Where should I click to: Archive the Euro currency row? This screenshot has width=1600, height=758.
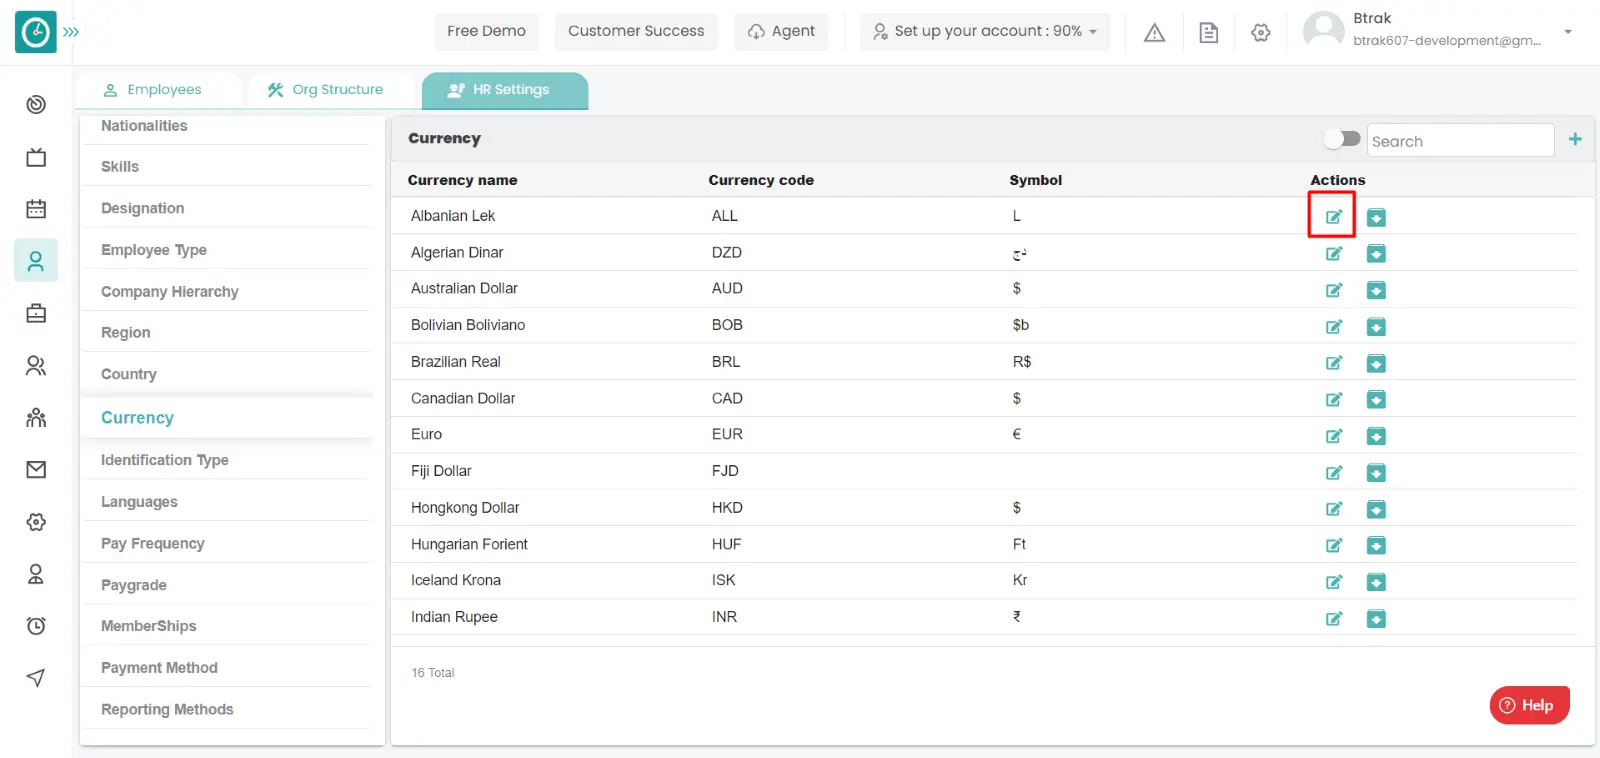point(1376,436)
